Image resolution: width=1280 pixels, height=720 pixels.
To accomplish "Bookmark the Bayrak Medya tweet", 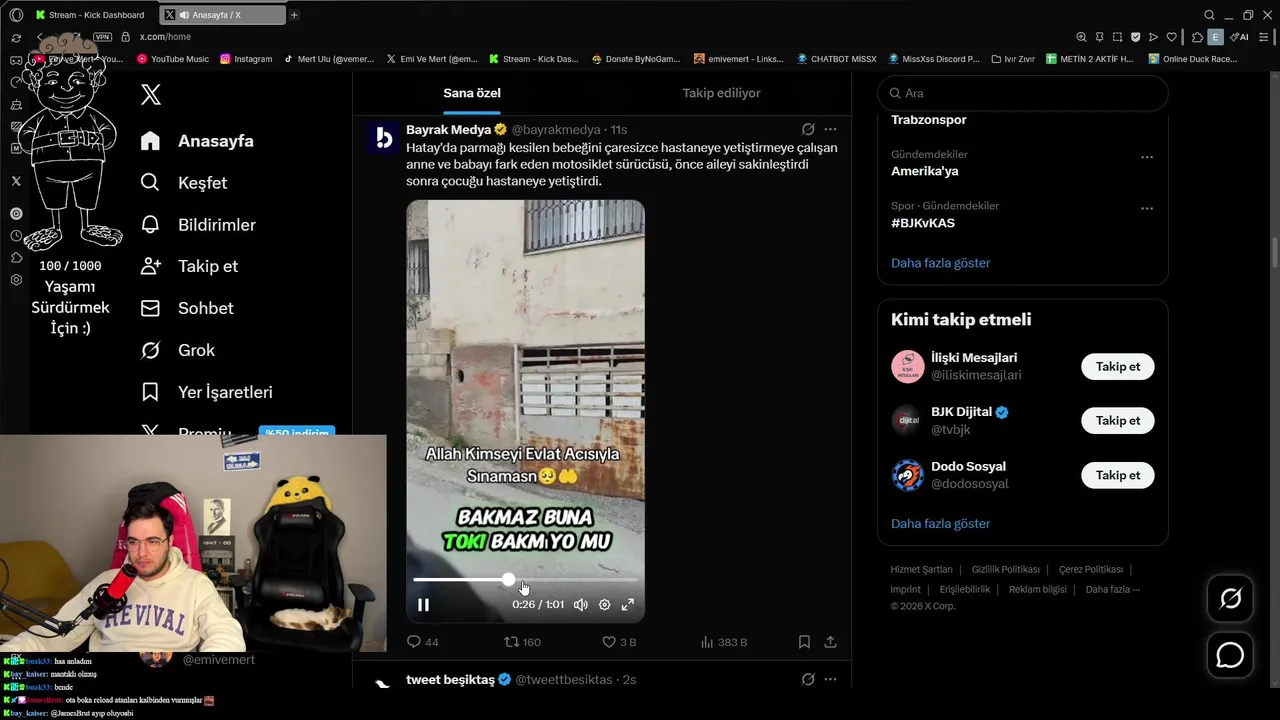I will pos(804,642).
